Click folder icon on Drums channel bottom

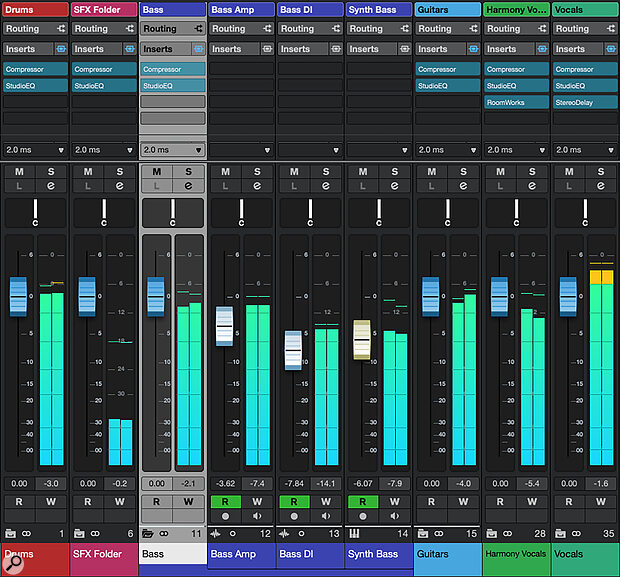(10, 533)
